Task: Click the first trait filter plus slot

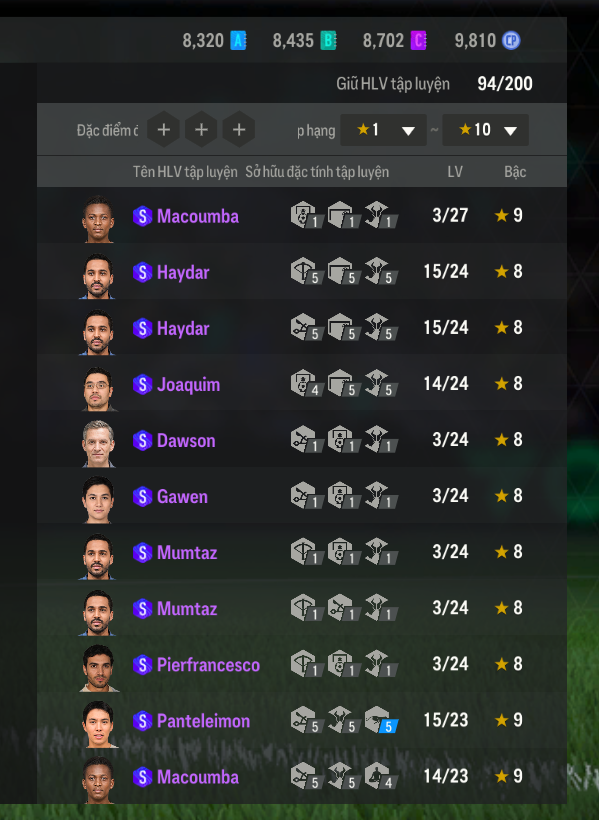Action: point(163,129)
